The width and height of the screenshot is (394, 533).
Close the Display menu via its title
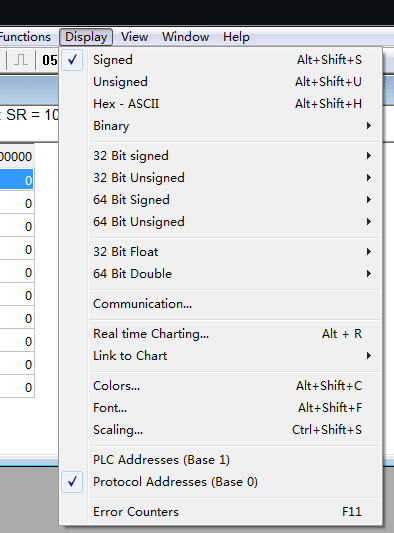click(x=86, y=37)
